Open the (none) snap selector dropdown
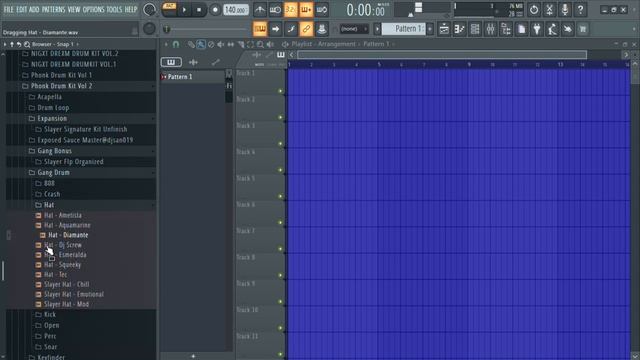Image resolution: width=640 pixels, height=360 pixels. [354, 29]
